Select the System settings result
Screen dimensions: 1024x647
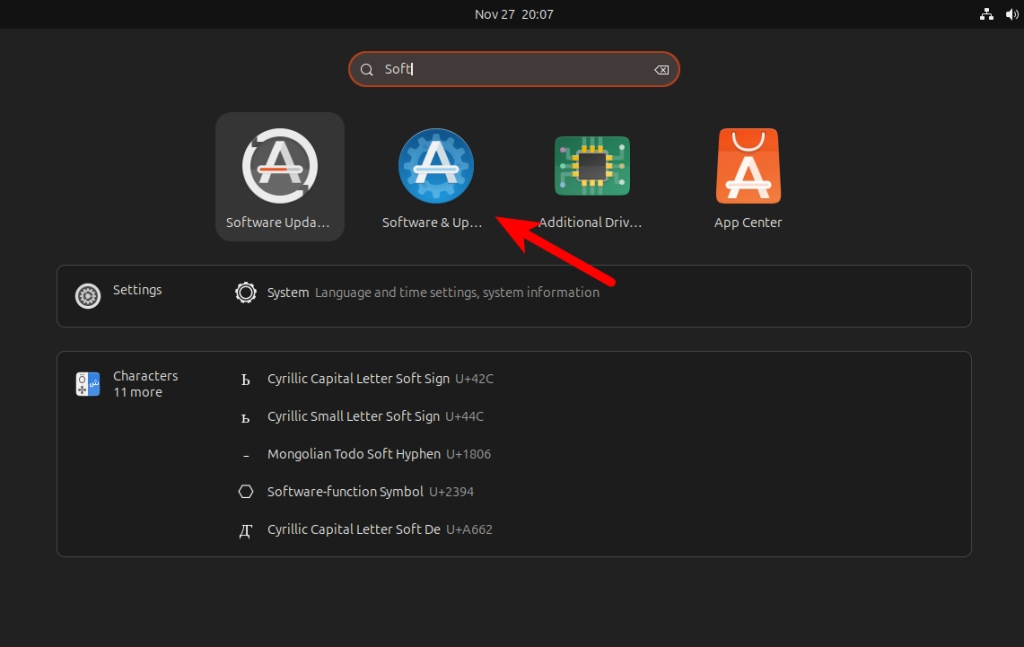(x=288, y=293)
